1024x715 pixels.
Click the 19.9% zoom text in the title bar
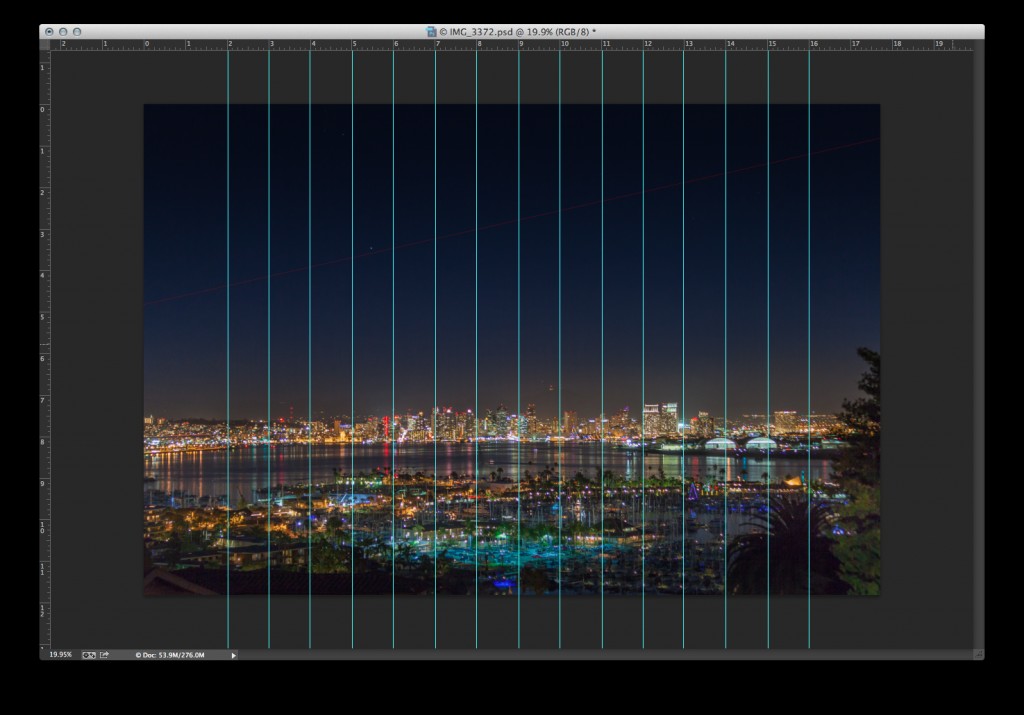(540, 31)
